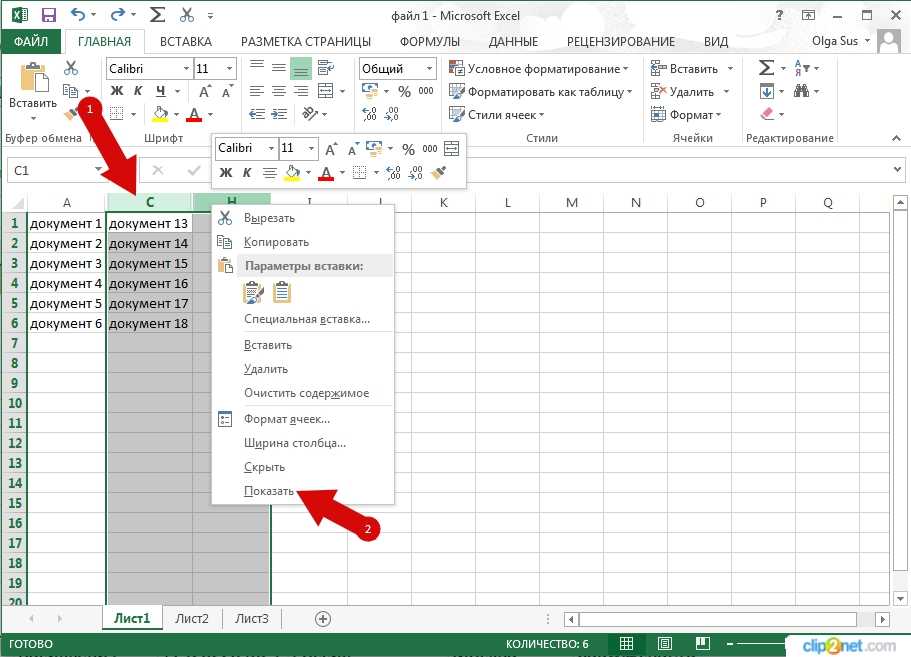Switch to Лист2 sheet tab
911x657 pixels.
click(x=192, y=618)
